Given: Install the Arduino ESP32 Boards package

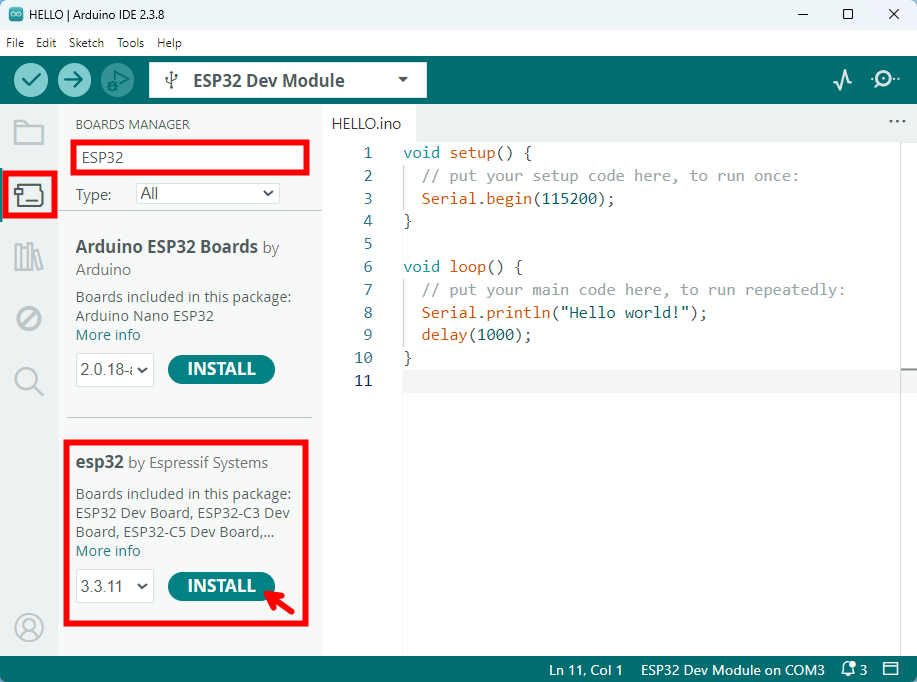Looking at the screenshot, I should 221,370.
